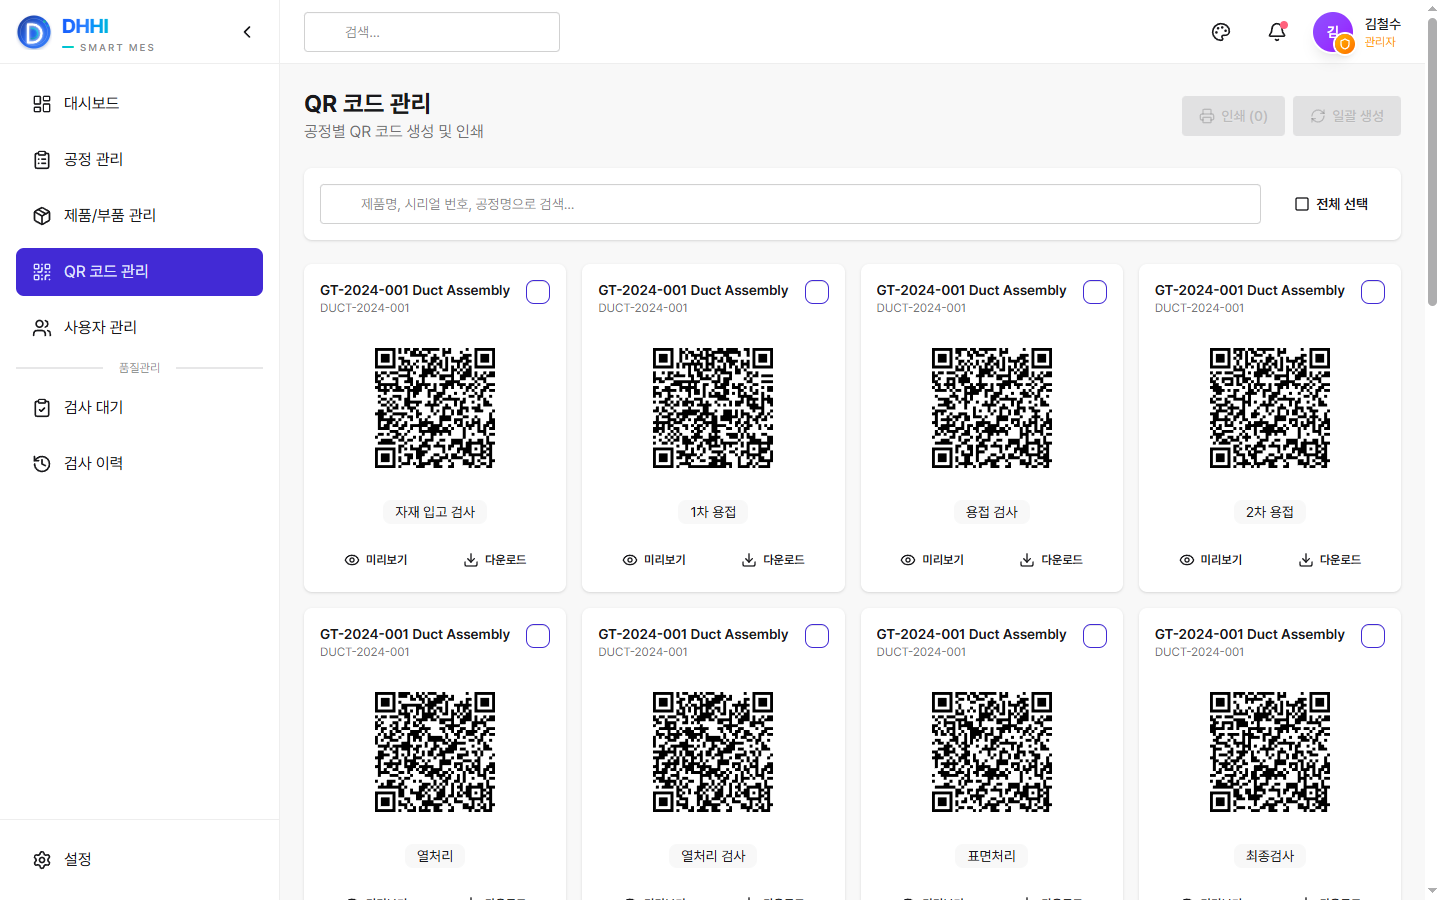The height and width of the screenshot is (900, 1440).
Task: Tick the 용접 검사 card checkbox
Action: point(1095,292)
